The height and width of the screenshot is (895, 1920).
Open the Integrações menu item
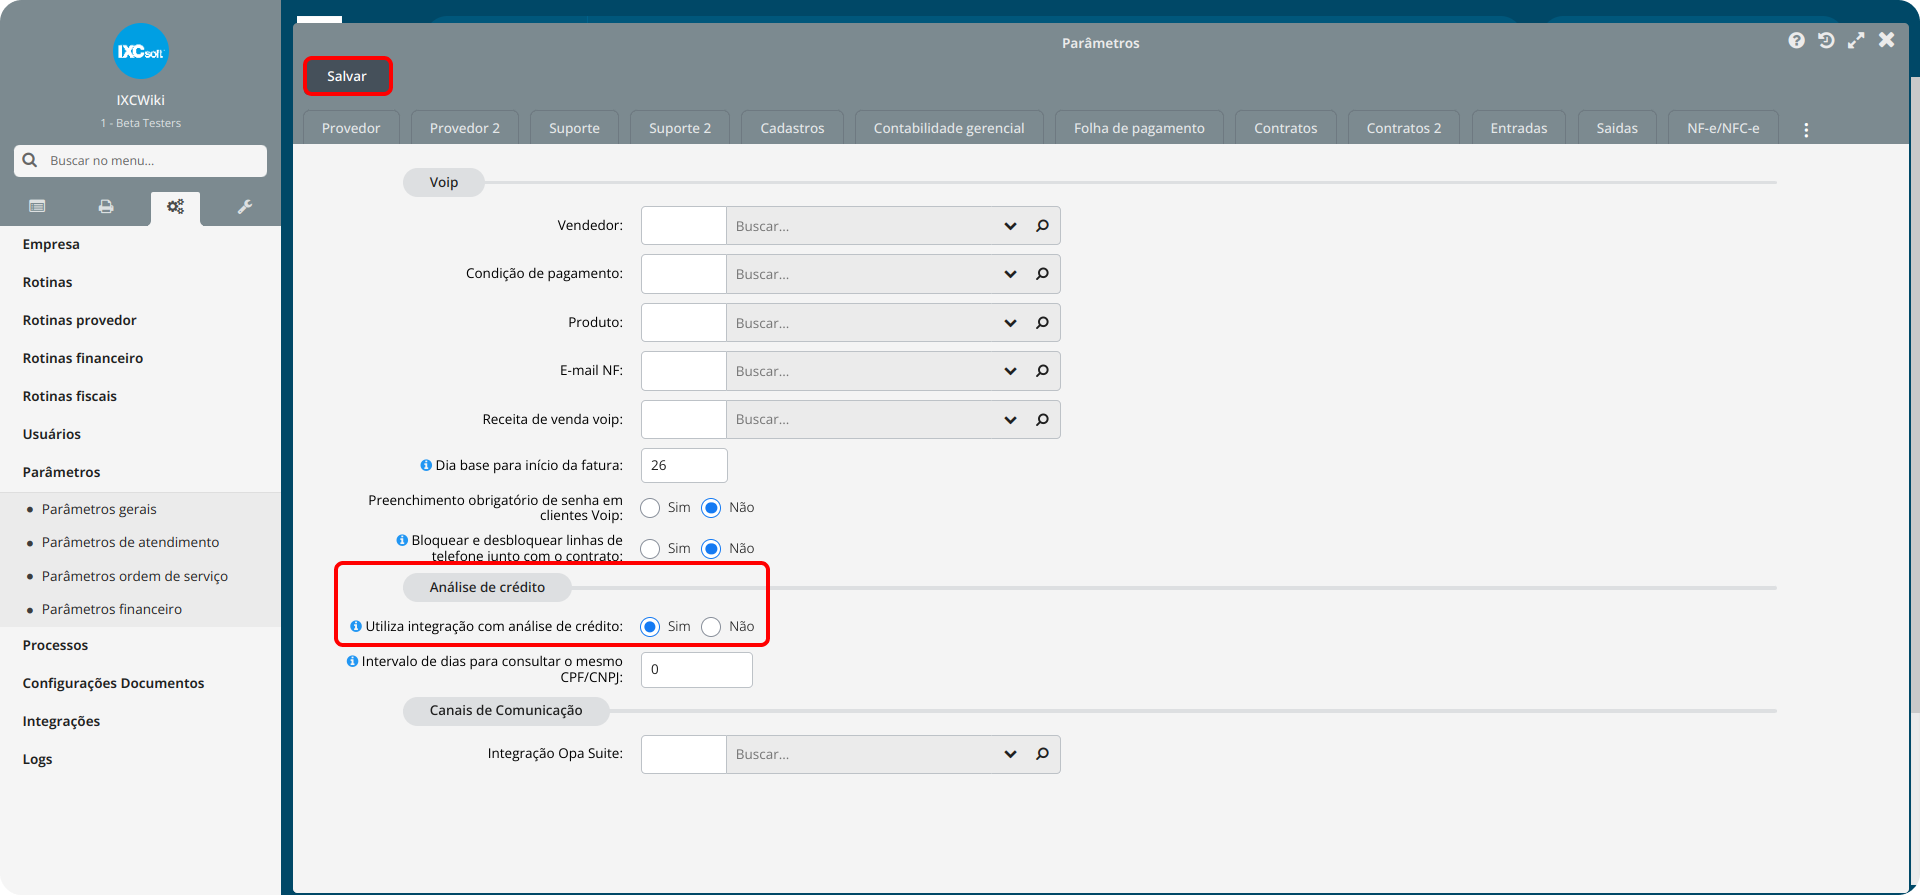pyautogui.click(x=61, y=721)
